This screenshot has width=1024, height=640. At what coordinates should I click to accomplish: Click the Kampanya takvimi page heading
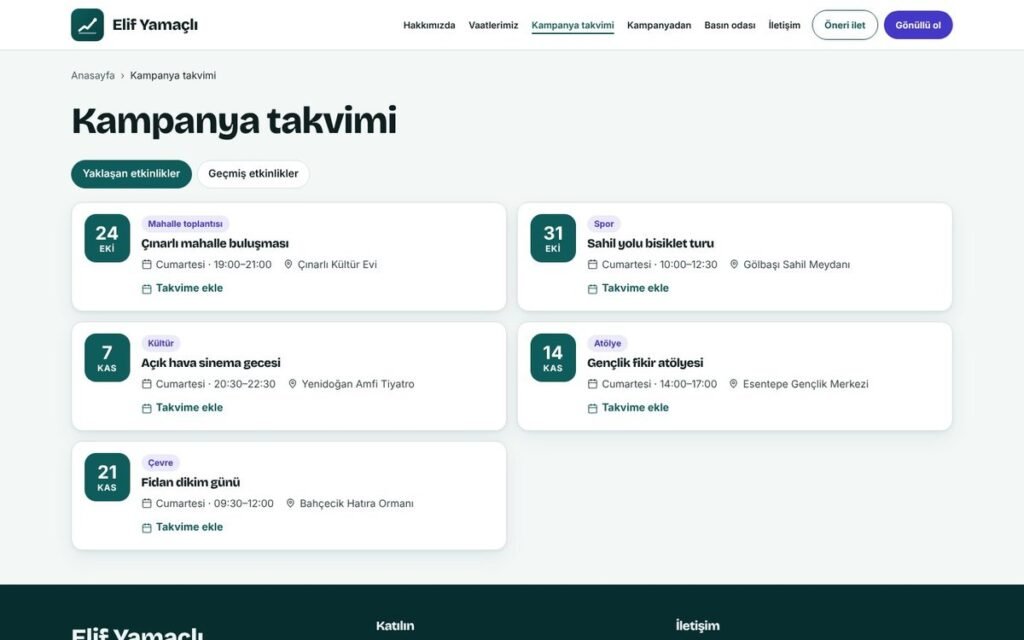(234, 120)
